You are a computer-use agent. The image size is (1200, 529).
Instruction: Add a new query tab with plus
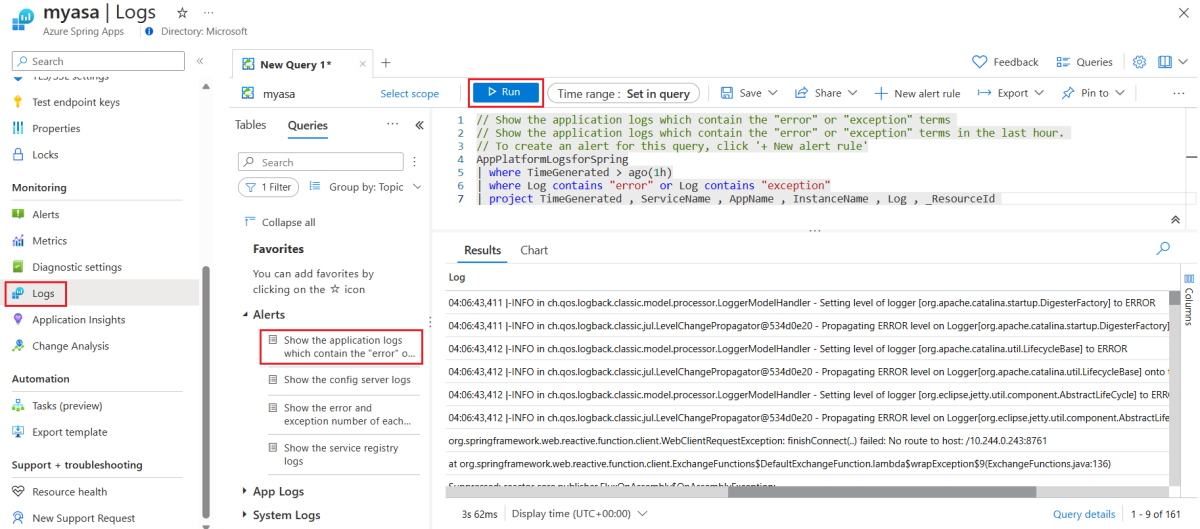tap(386, 63)
